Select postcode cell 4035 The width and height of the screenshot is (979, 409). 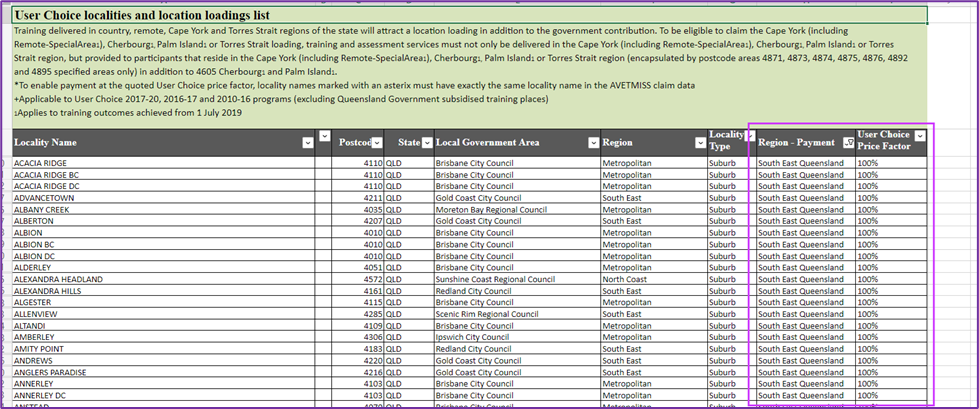(x=358, y=209)
